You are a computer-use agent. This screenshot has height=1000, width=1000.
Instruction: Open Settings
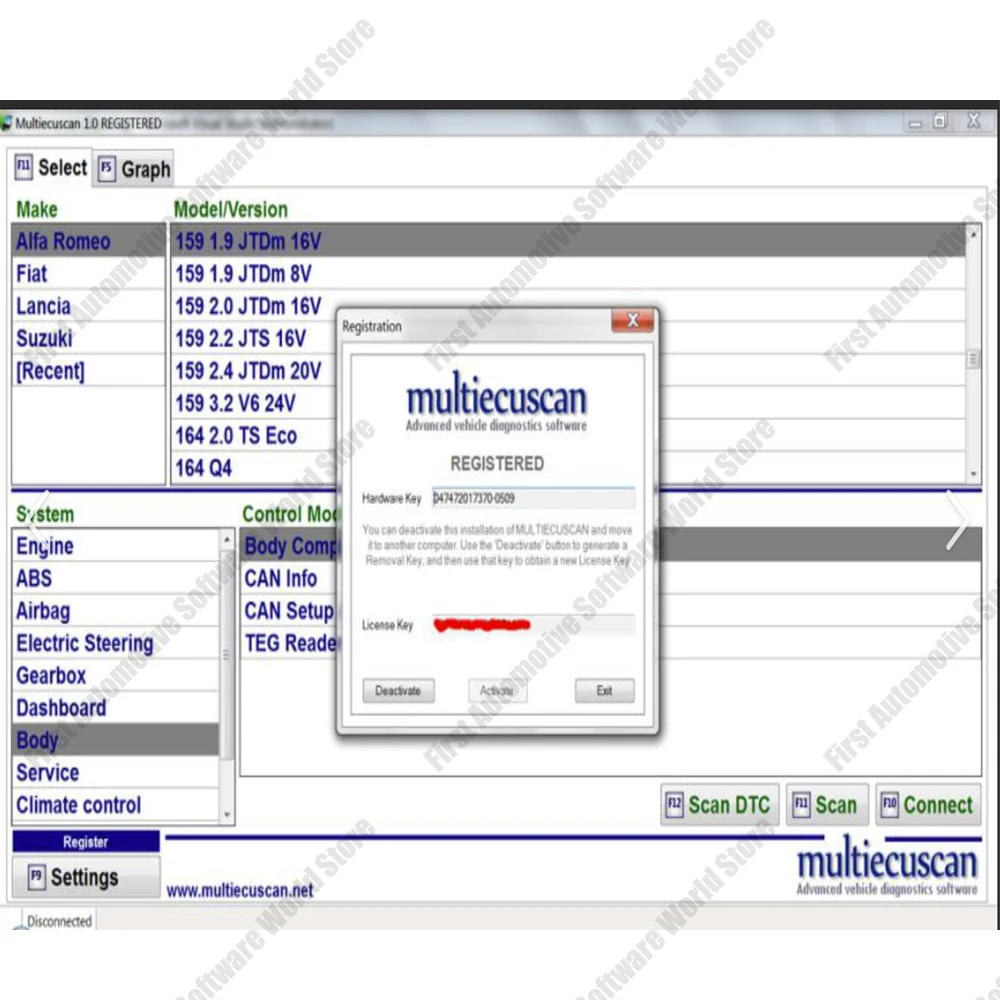pyautogui.click(x=85, y=877)
